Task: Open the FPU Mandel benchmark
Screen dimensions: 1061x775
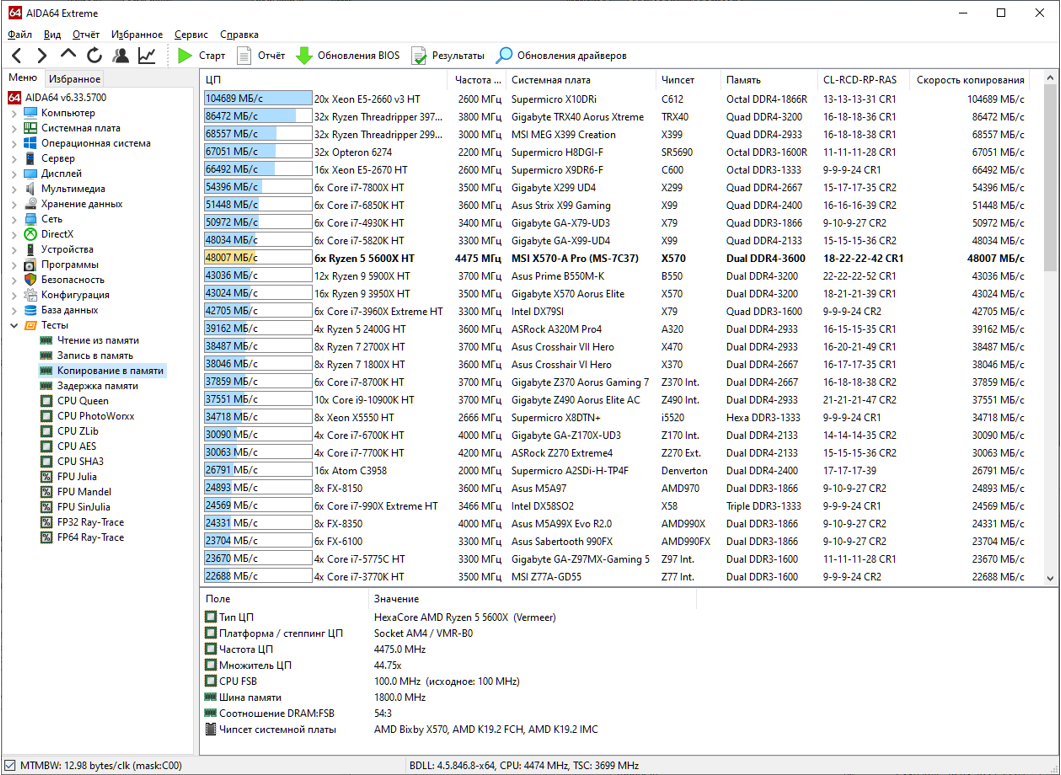Action: coord(84,492)
